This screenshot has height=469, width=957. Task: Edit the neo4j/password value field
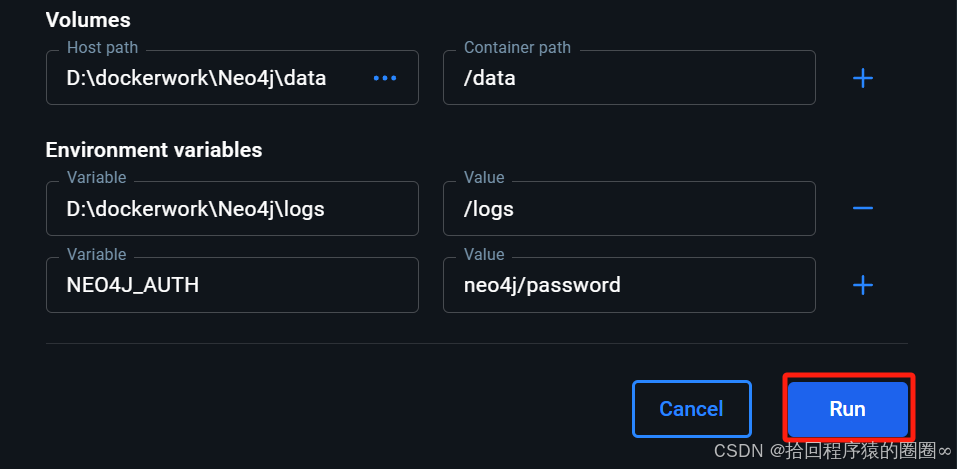628,285
